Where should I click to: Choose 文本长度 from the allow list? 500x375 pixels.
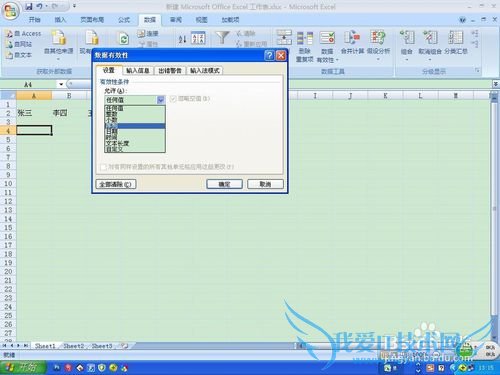pyautogui.click(x=135, y=143)
